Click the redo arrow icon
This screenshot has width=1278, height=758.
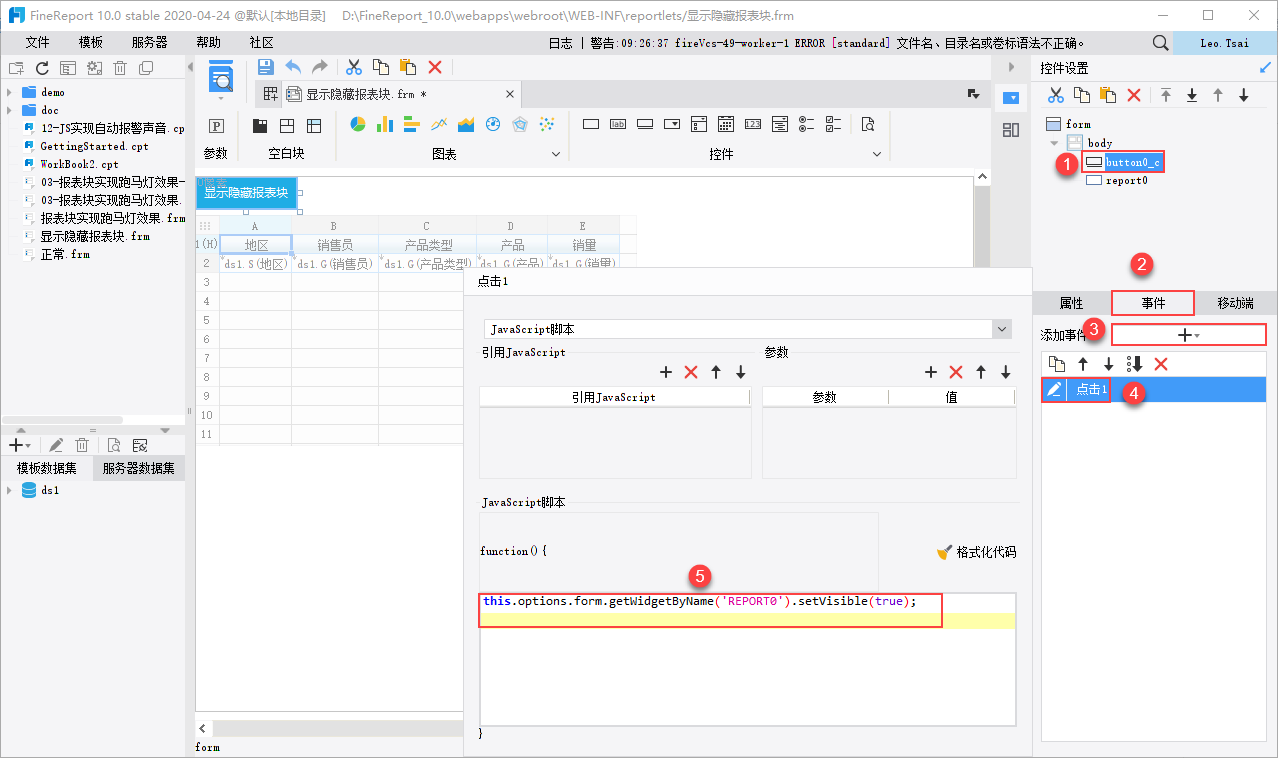click(320, 67)
